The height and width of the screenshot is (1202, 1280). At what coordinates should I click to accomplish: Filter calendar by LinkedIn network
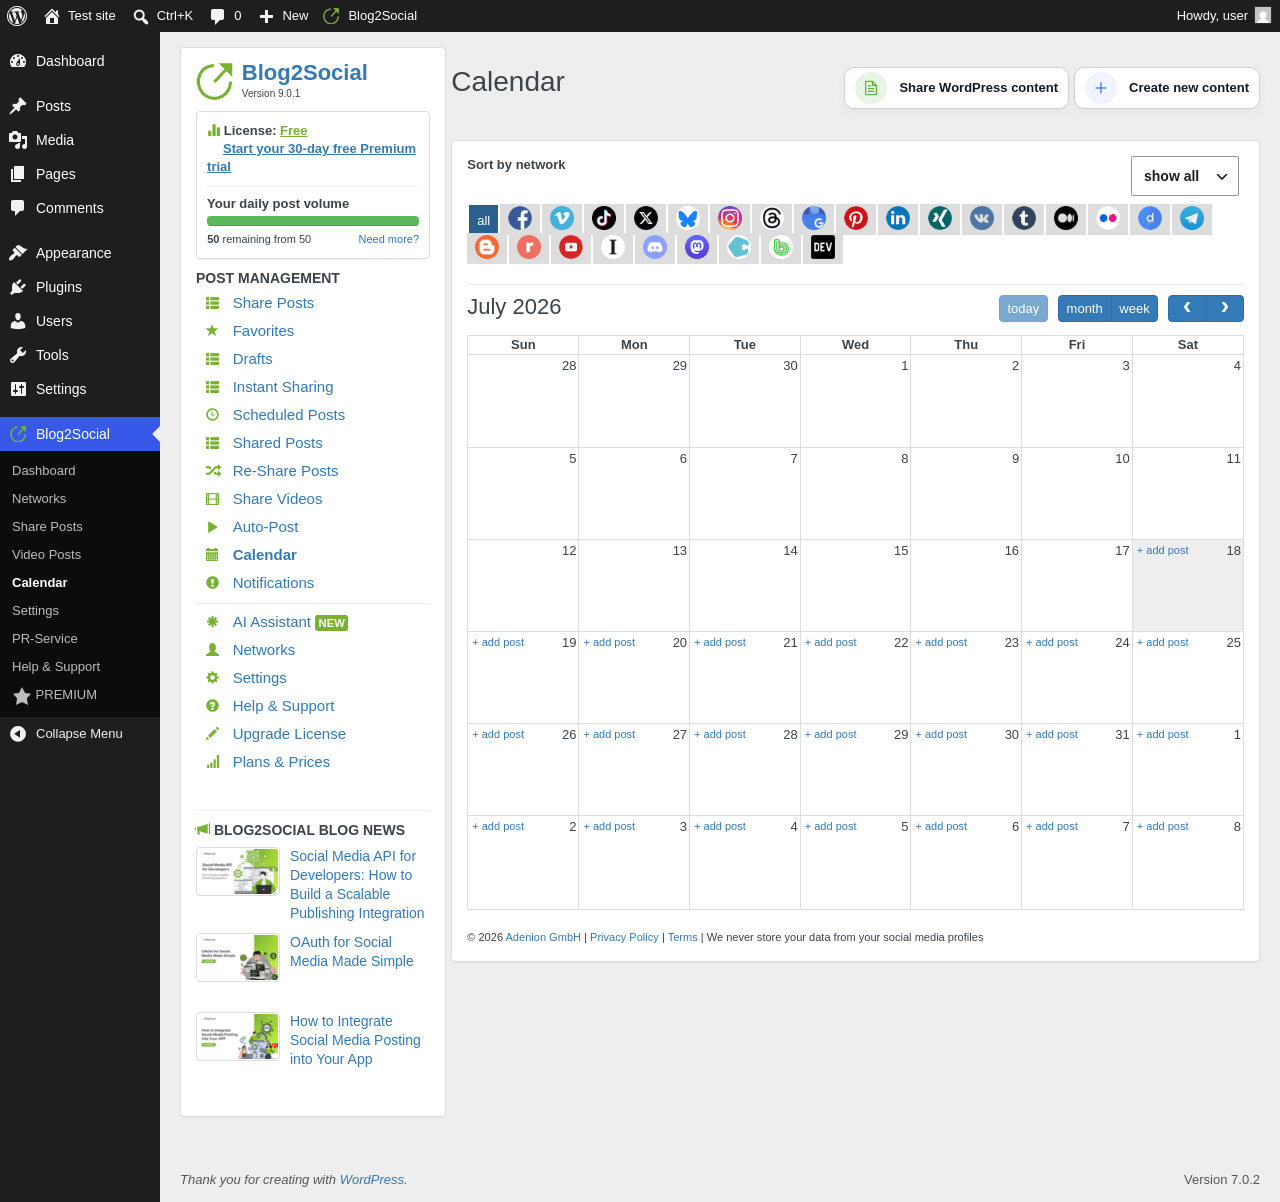[x=898, y=219]
